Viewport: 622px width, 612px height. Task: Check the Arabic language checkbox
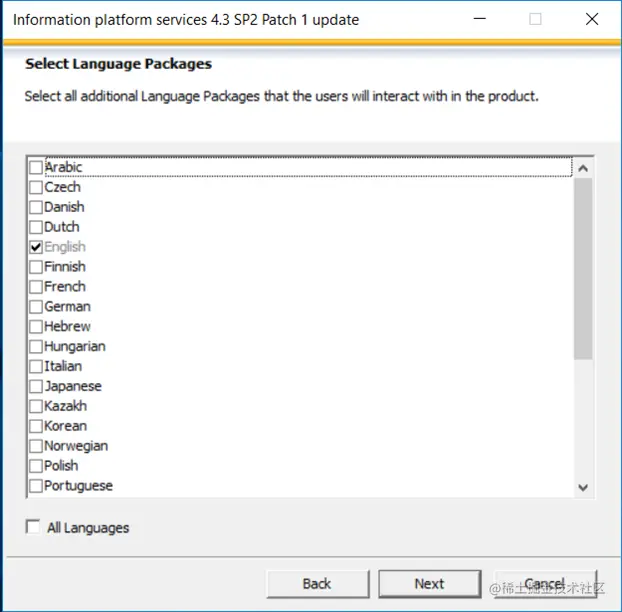(x=36, y=167)
